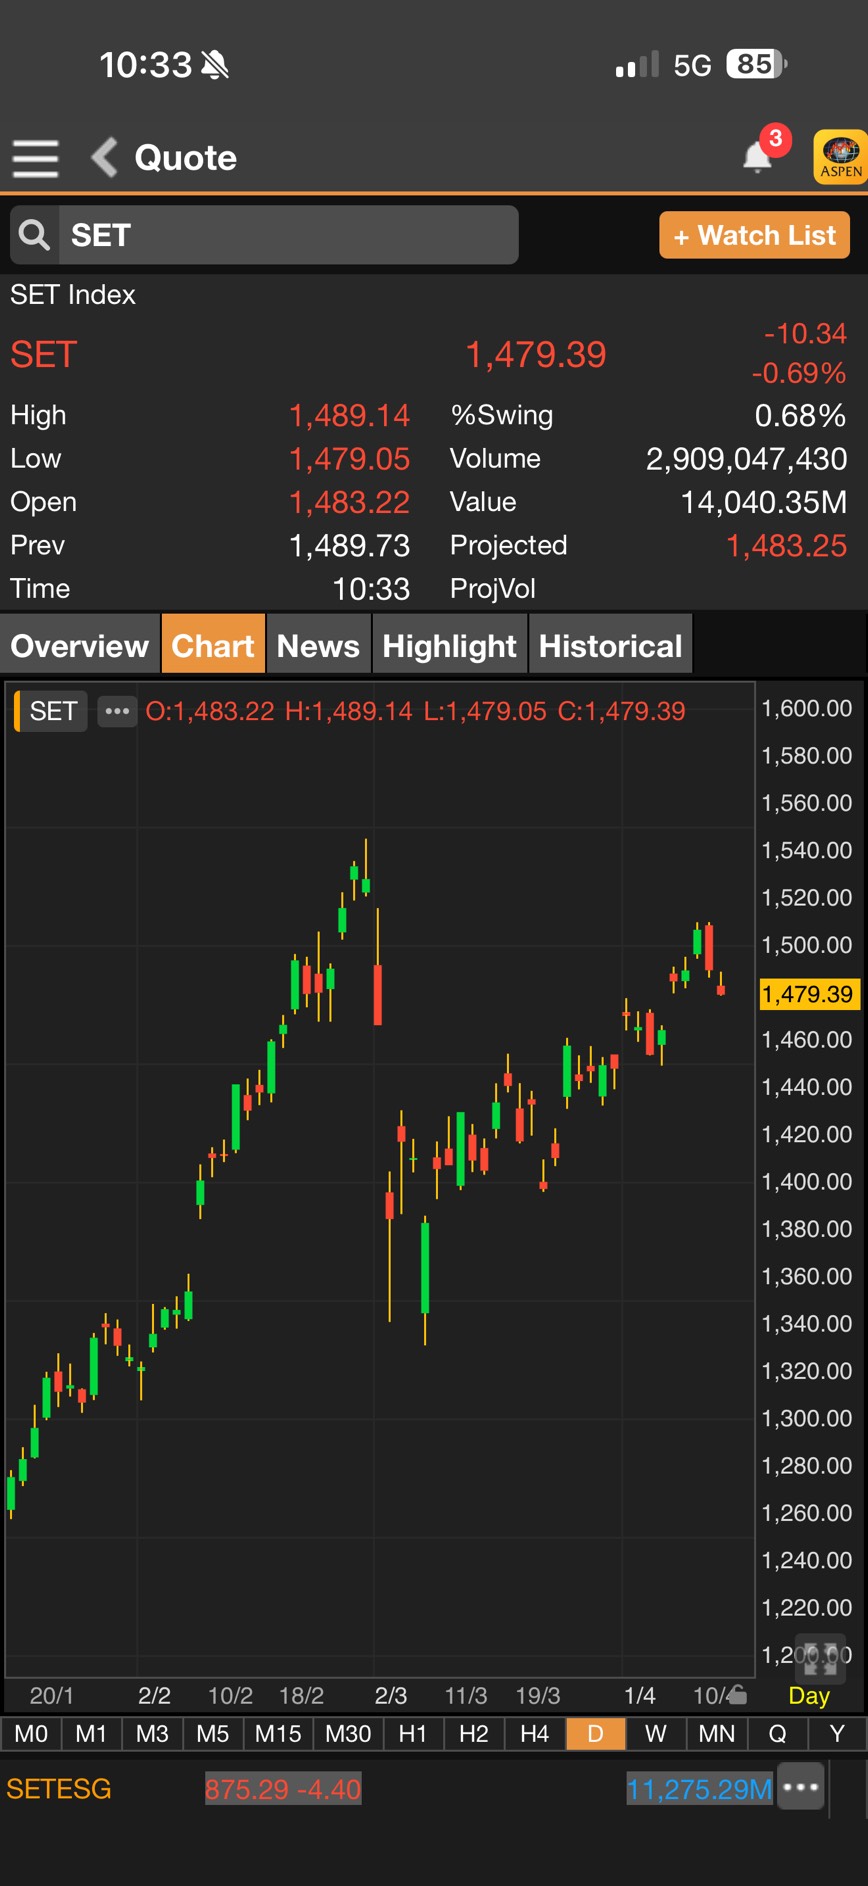Switch to the News tab

[x=318, y=646]
